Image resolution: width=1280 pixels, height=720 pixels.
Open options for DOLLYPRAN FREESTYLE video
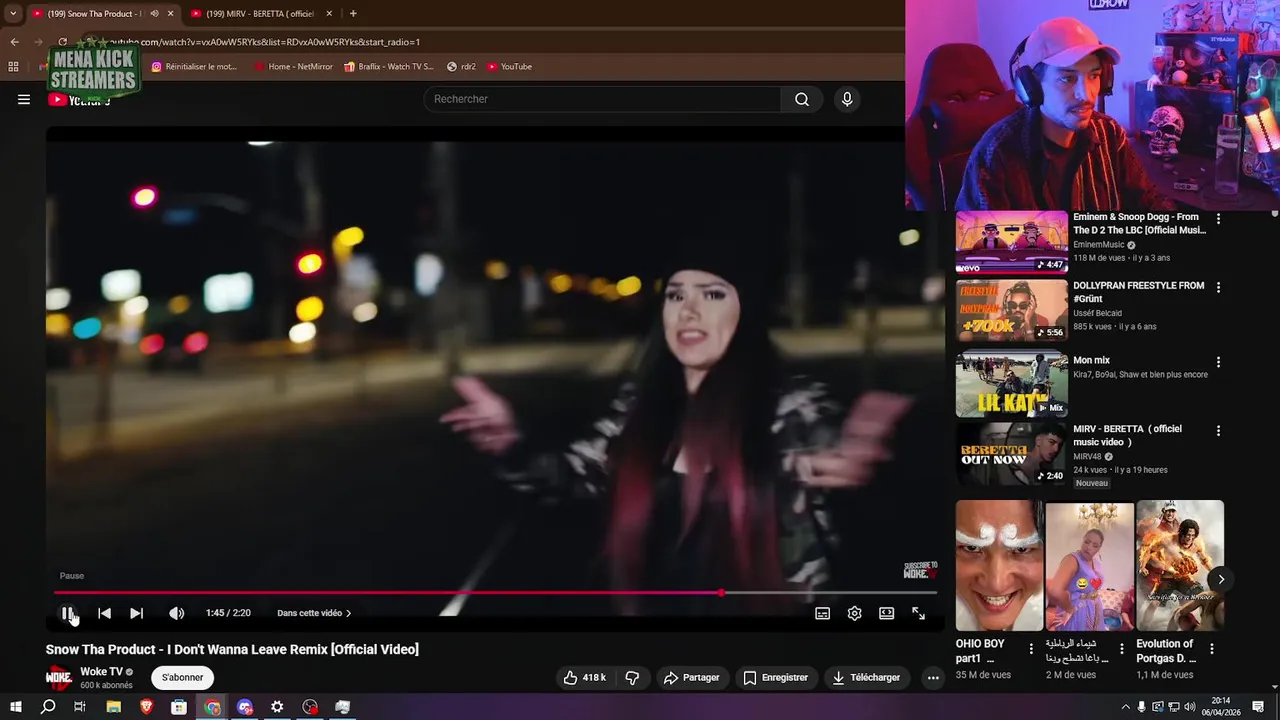pyautogui.click(x=1218, y=287)
